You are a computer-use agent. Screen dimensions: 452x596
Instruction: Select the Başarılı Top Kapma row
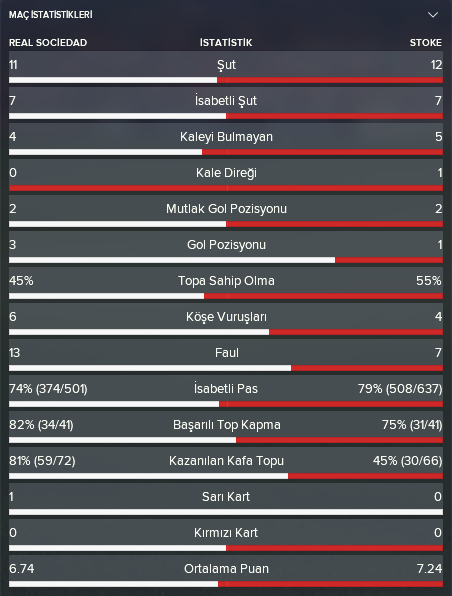coord(226,428)
